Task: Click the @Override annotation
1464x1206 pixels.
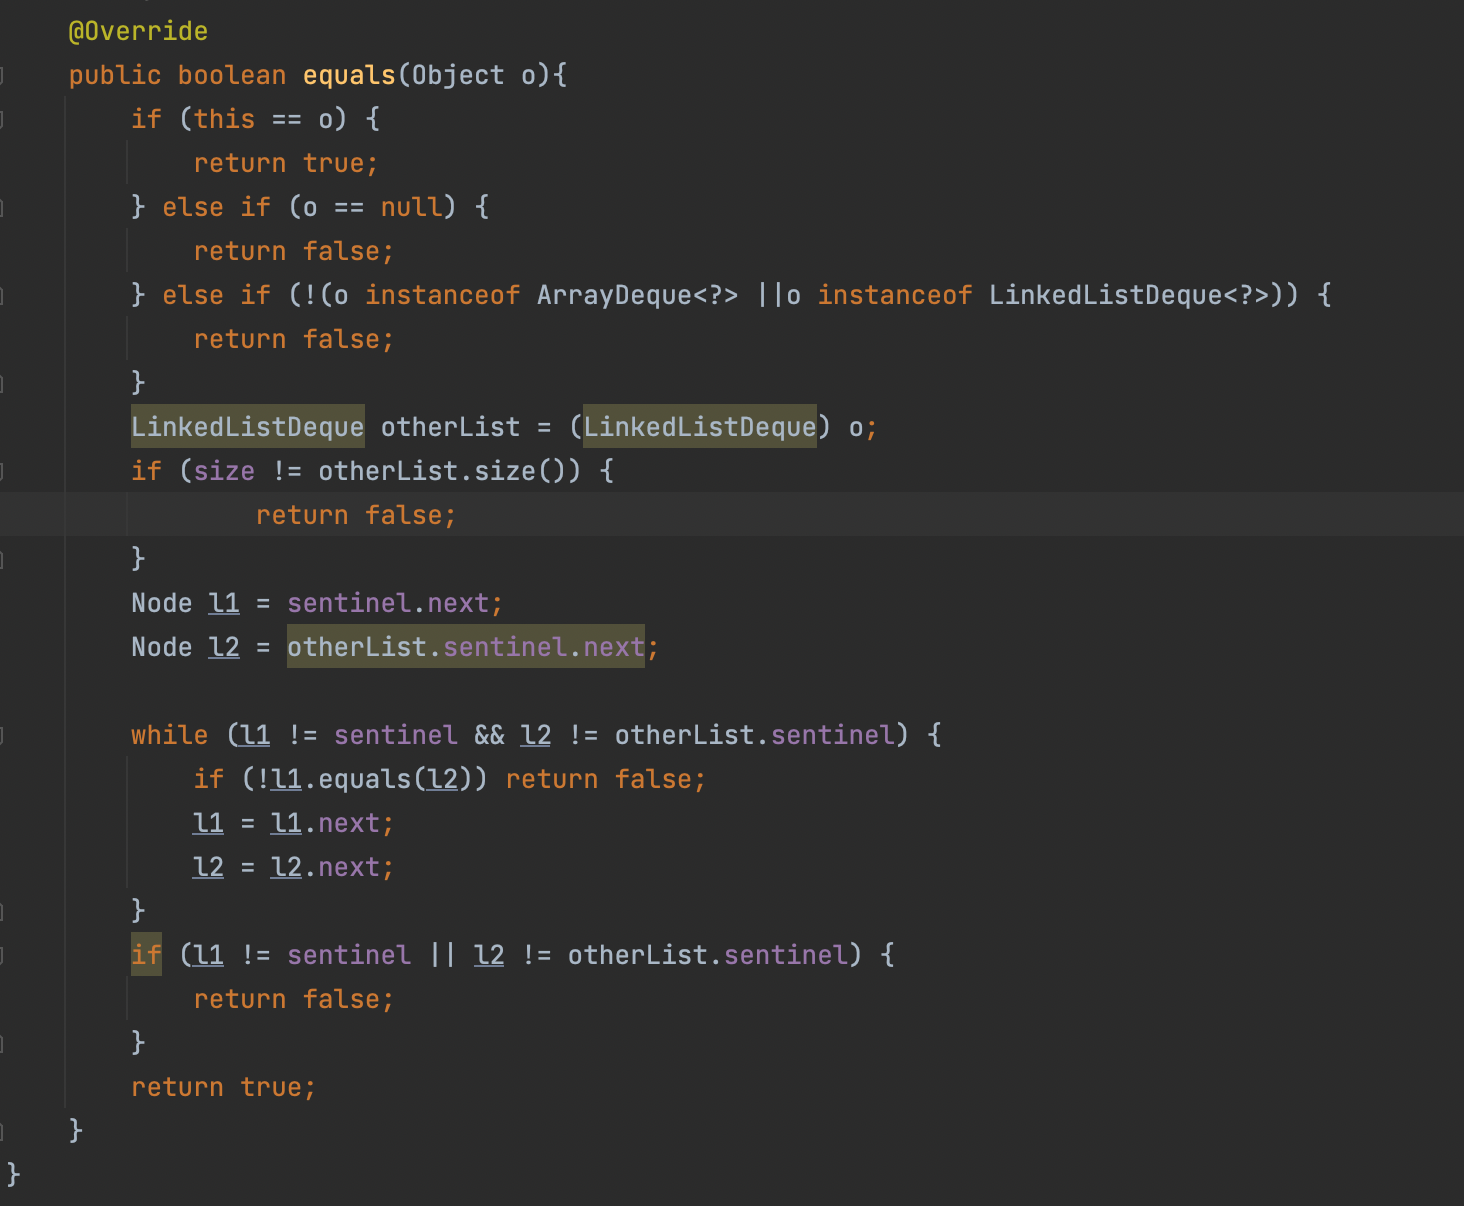Action: pyautogui.click(x=138, y=32)
